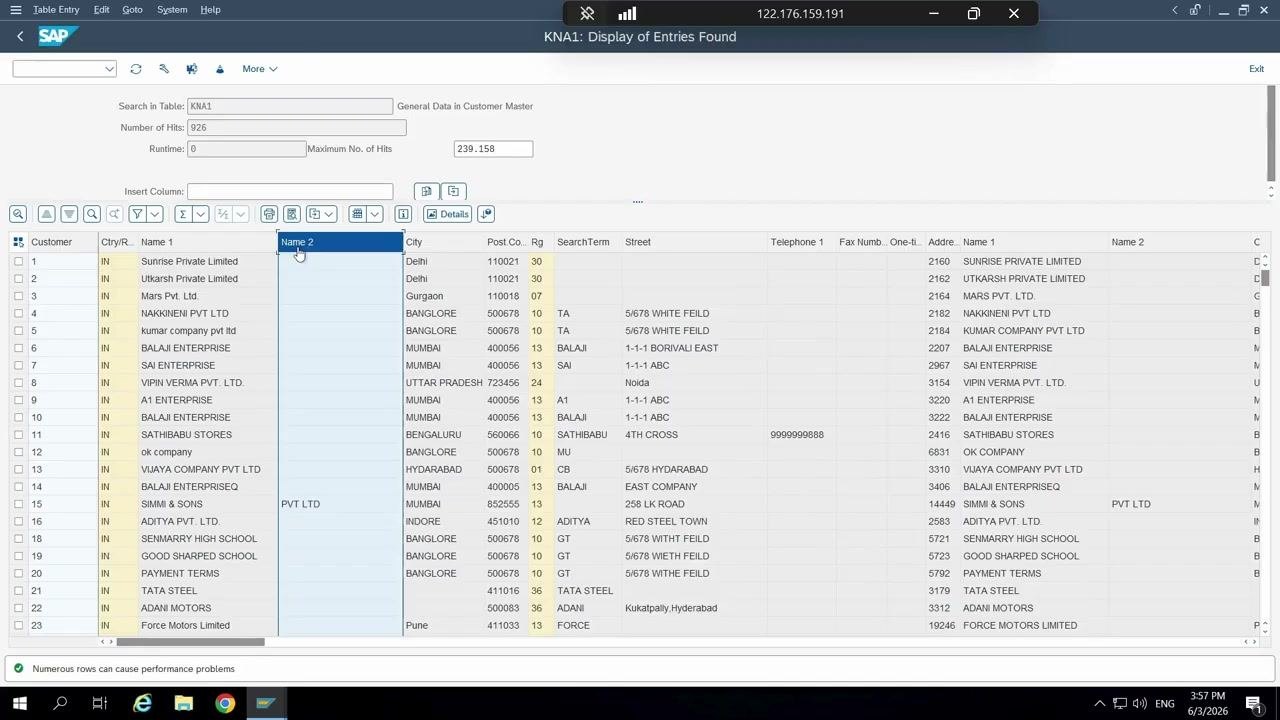Open Chrome from the Windows taskbar

click(x=225, y=704)
